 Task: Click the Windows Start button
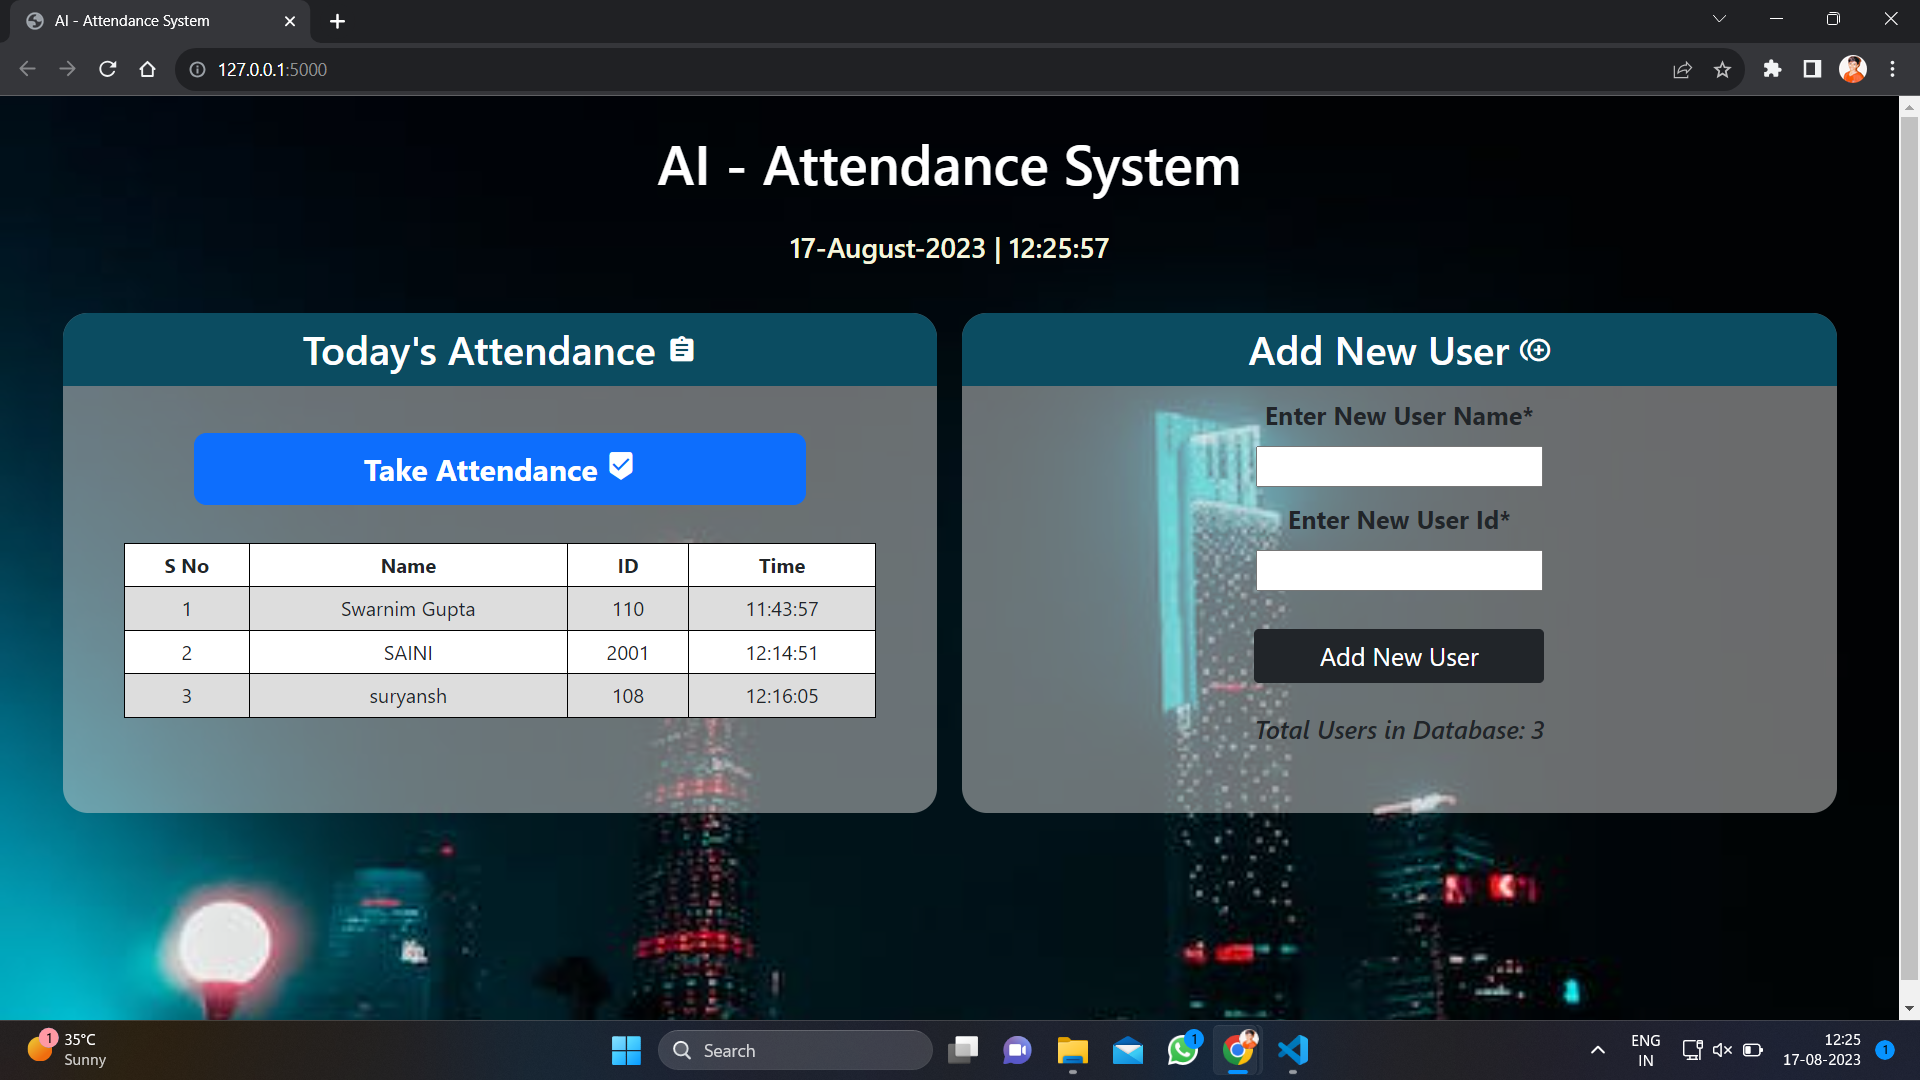point(625,1050)
